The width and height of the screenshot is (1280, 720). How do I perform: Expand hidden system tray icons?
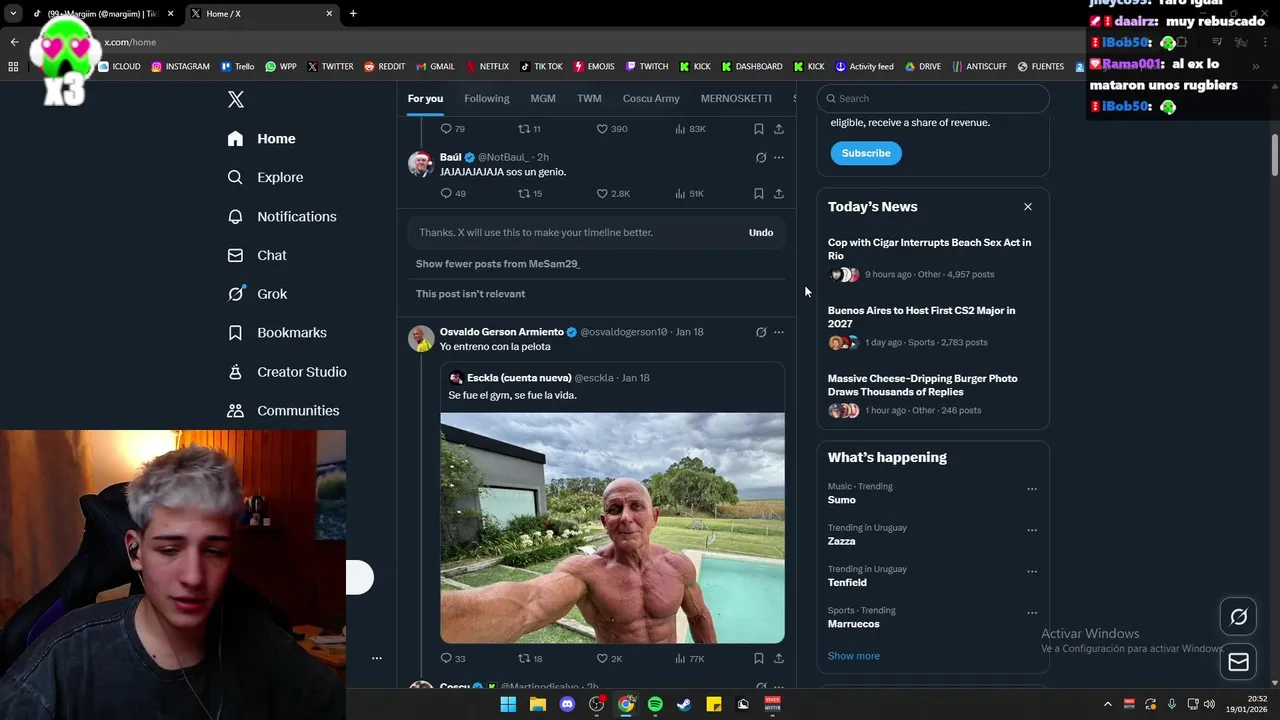pos(1107,704)
